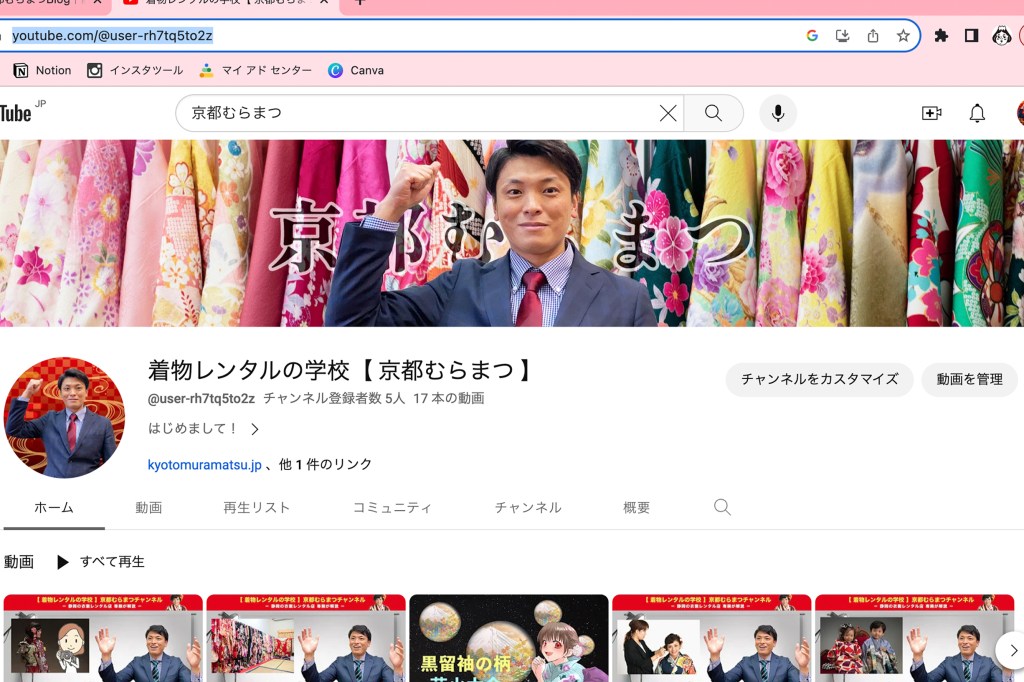Viewport: 1024px width, 682px height.
Task: Visit the kyotomuramatsu.jp link
Action: point(204,464)
